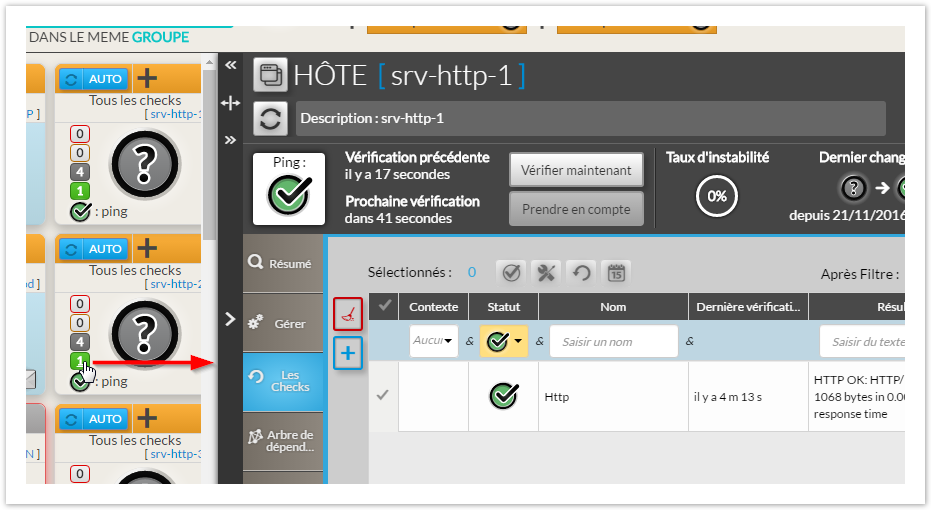Open the Résumé tab
The image size is (931, 510).
(x=283, y=264)
